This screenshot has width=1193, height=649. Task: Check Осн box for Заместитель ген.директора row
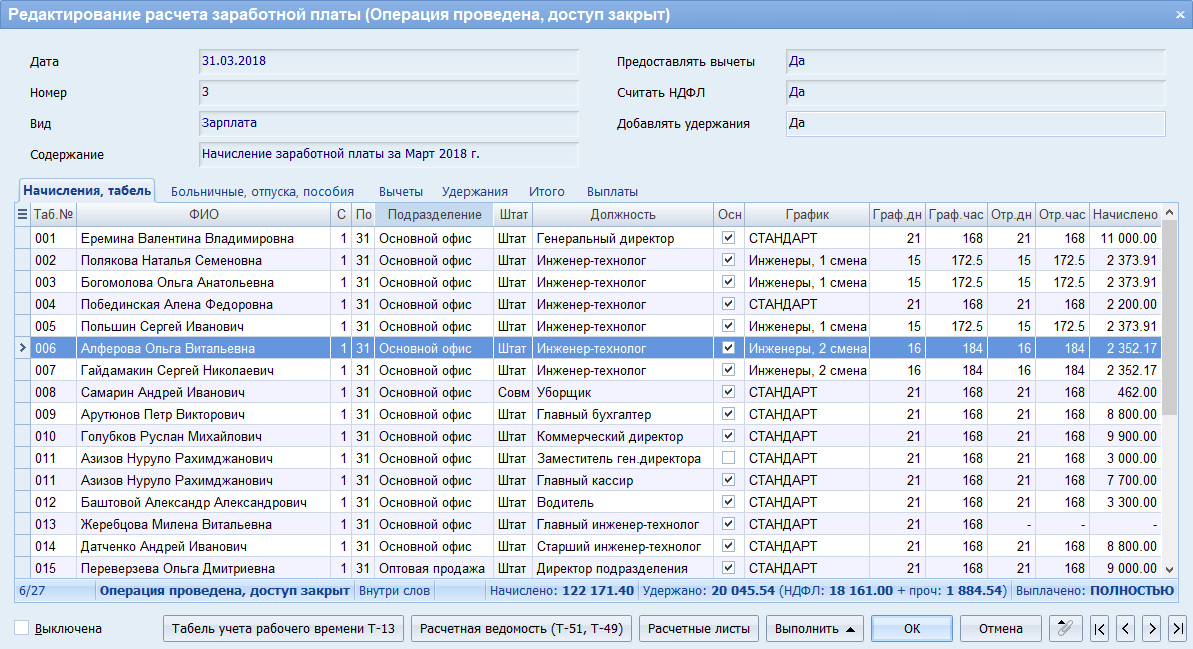(729, 458)
